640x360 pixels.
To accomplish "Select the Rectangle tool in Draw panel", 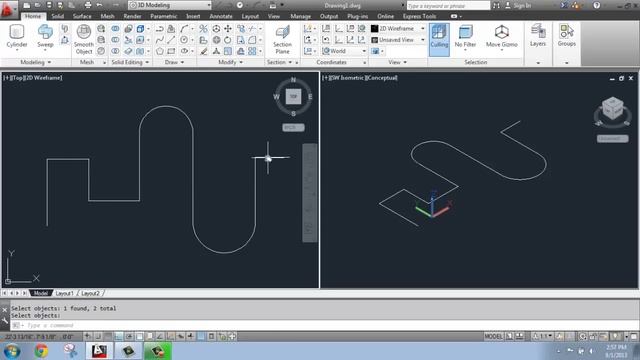I will (x=171, y=51).
